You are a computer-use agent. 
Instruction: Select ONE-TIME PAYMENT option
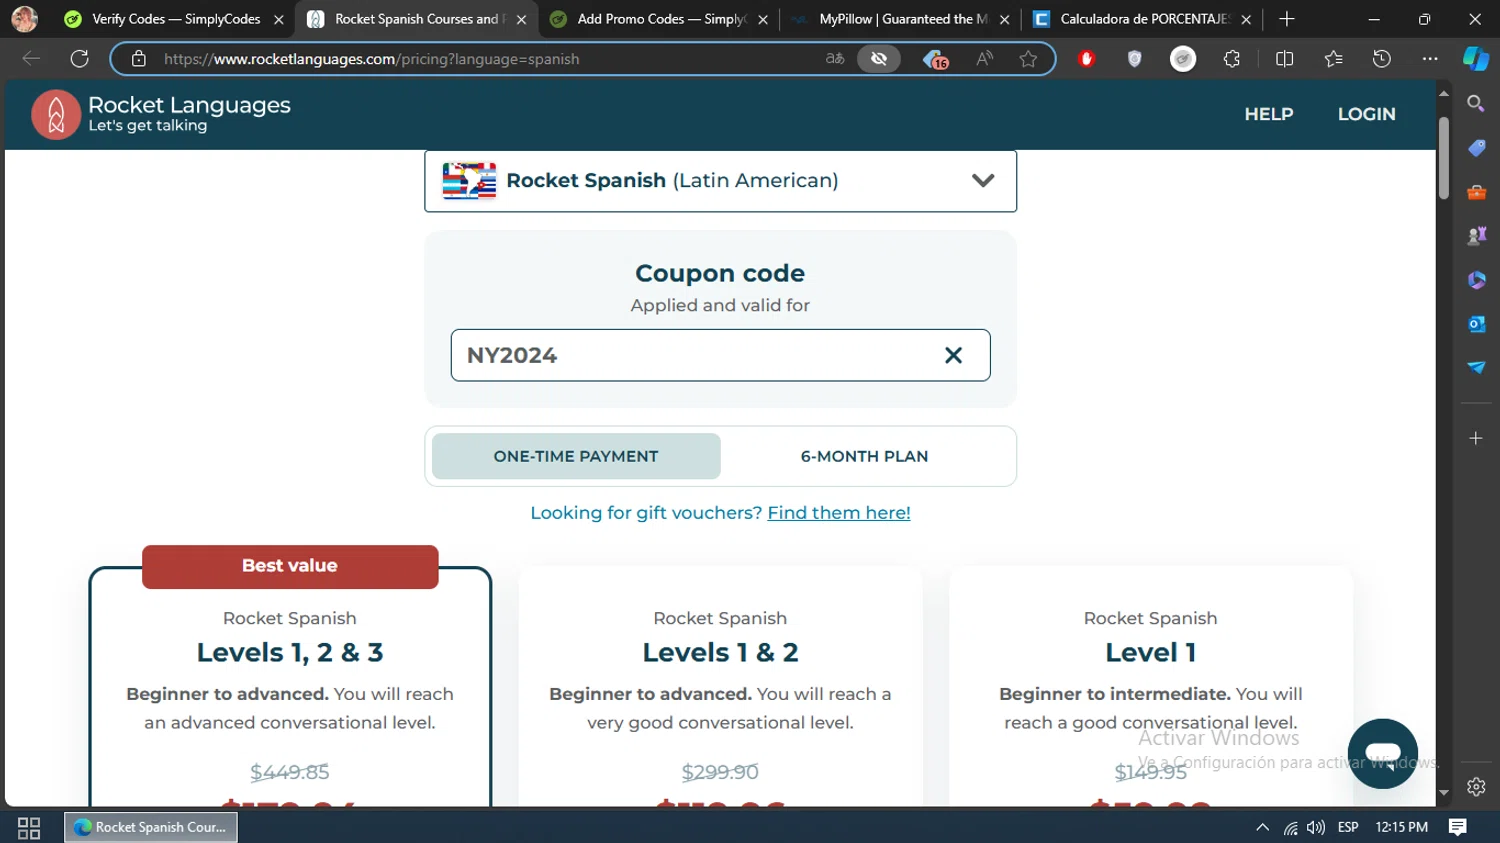pos(576,456)
